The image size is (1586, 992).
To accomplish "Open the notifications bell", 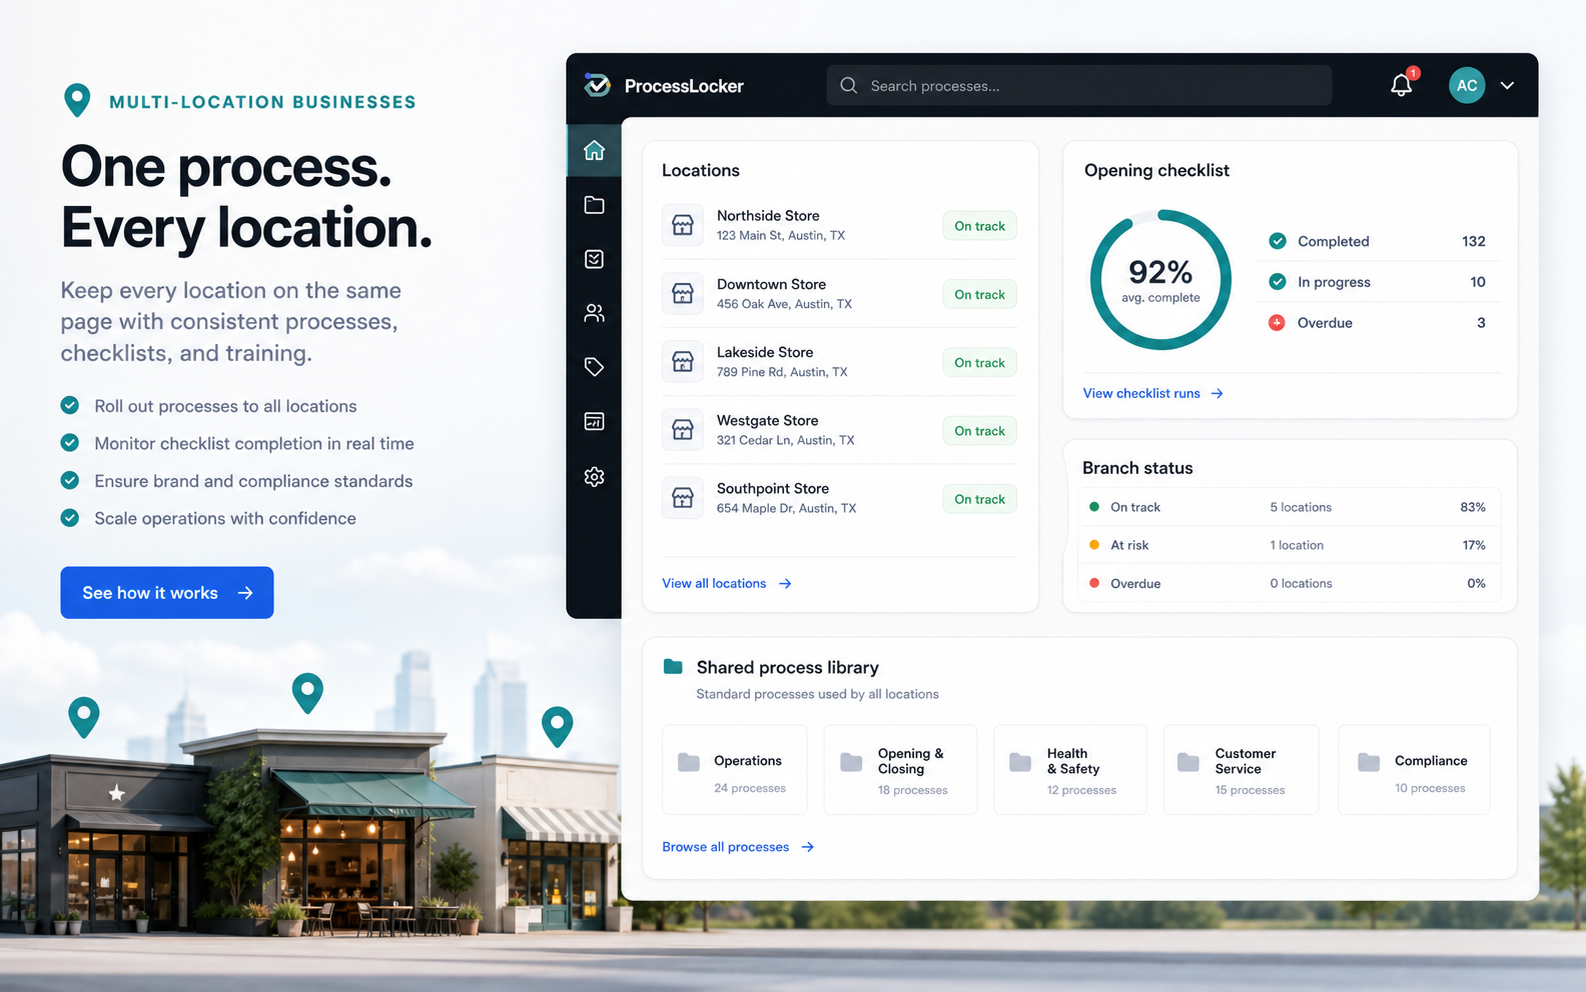I will tap(1402, 85).
